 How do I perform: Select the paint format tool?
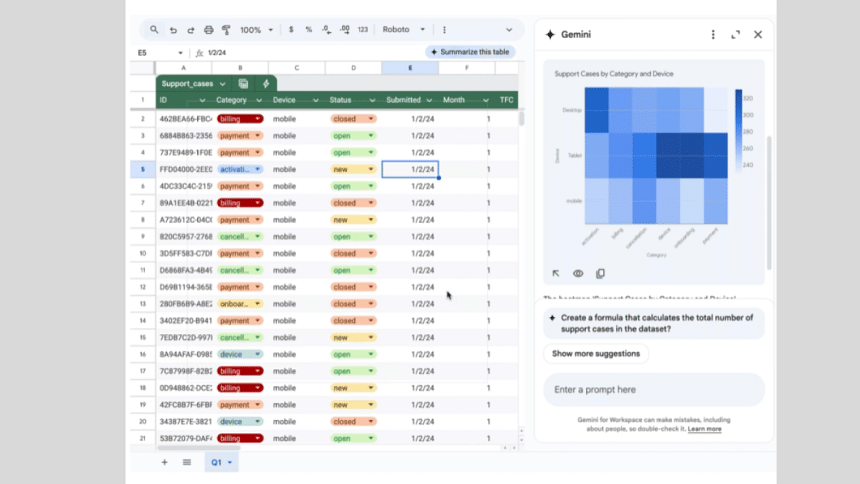pos(226,30)
